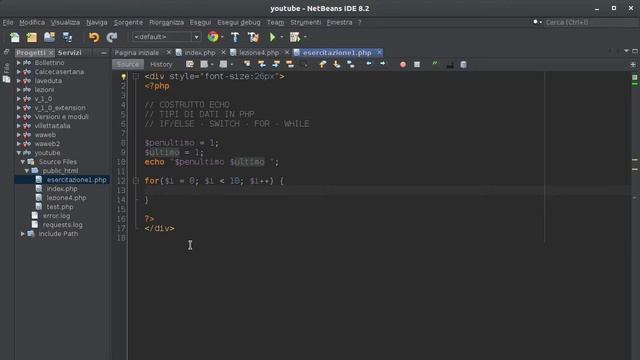Start macro recording with red circle
This screenshot has height=360, width=640.
click(403, 64)
